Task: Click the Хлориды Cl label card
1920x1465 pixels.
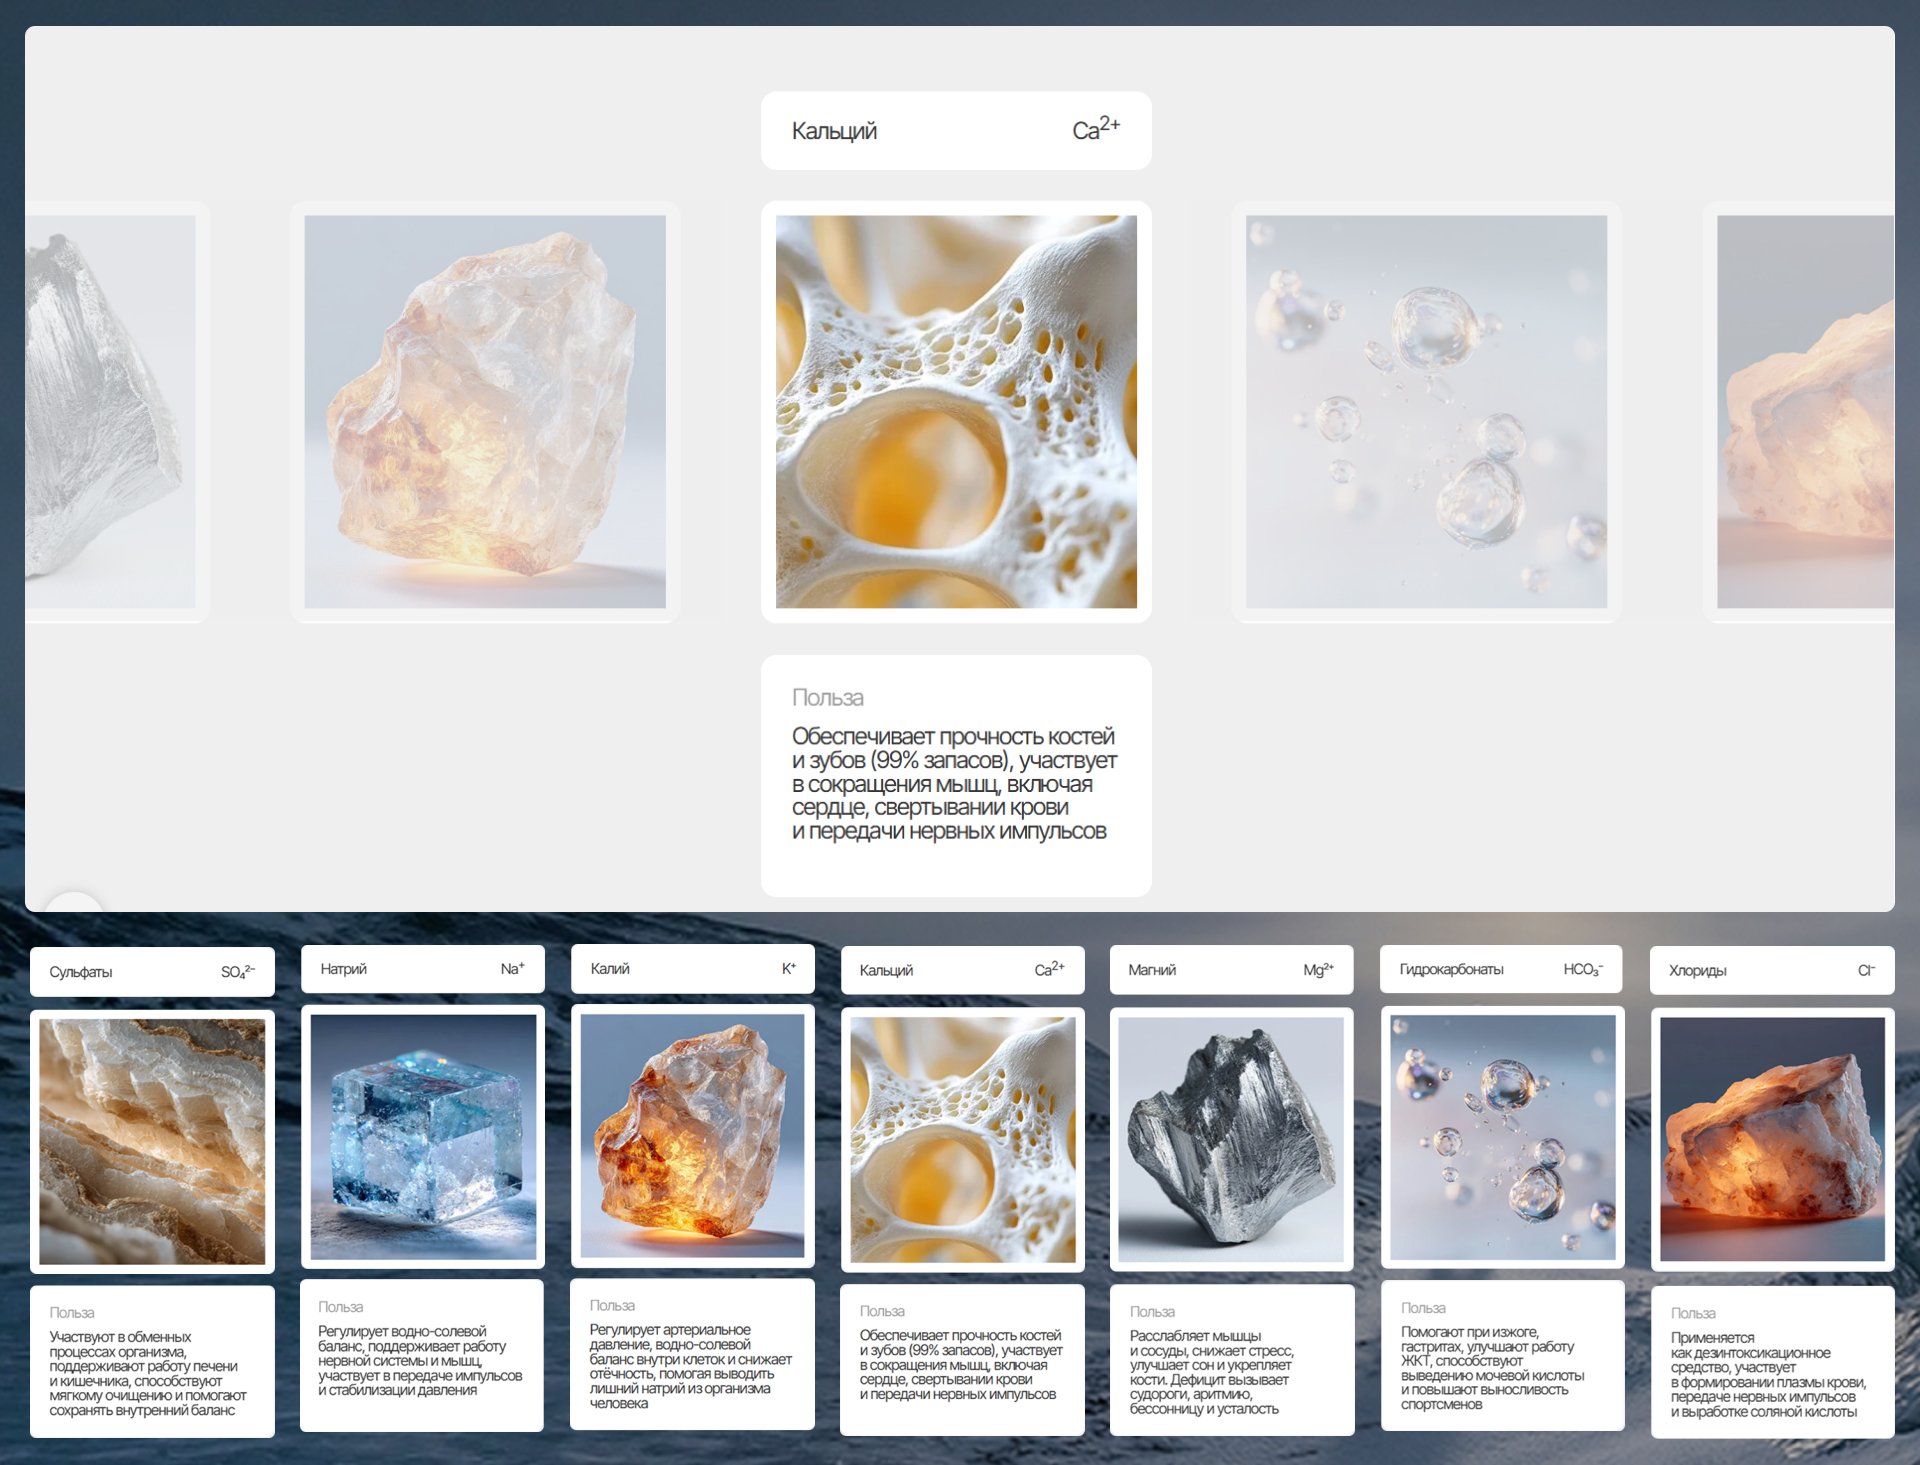Action: pos(1771,971)
